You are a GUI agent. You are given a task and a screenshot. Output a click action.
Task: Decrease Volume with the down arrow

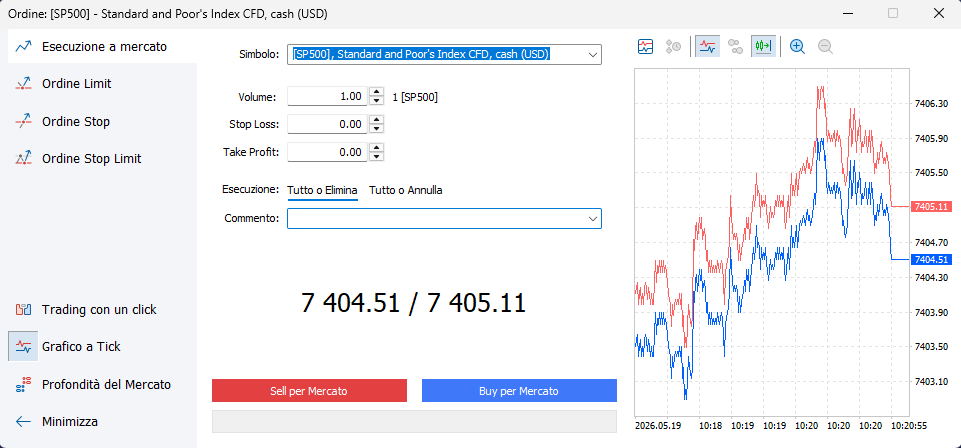pyautogui.click(x=377, y=101)
